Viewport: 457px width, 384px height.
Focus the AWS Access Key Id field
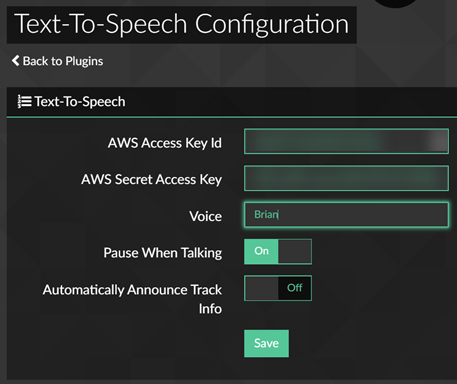click(x=346, y=141)
